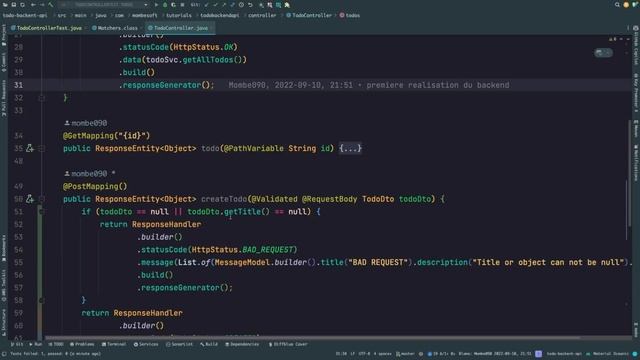
Task: Click the Git commit checkmark icon
Action: pos(216,4)
